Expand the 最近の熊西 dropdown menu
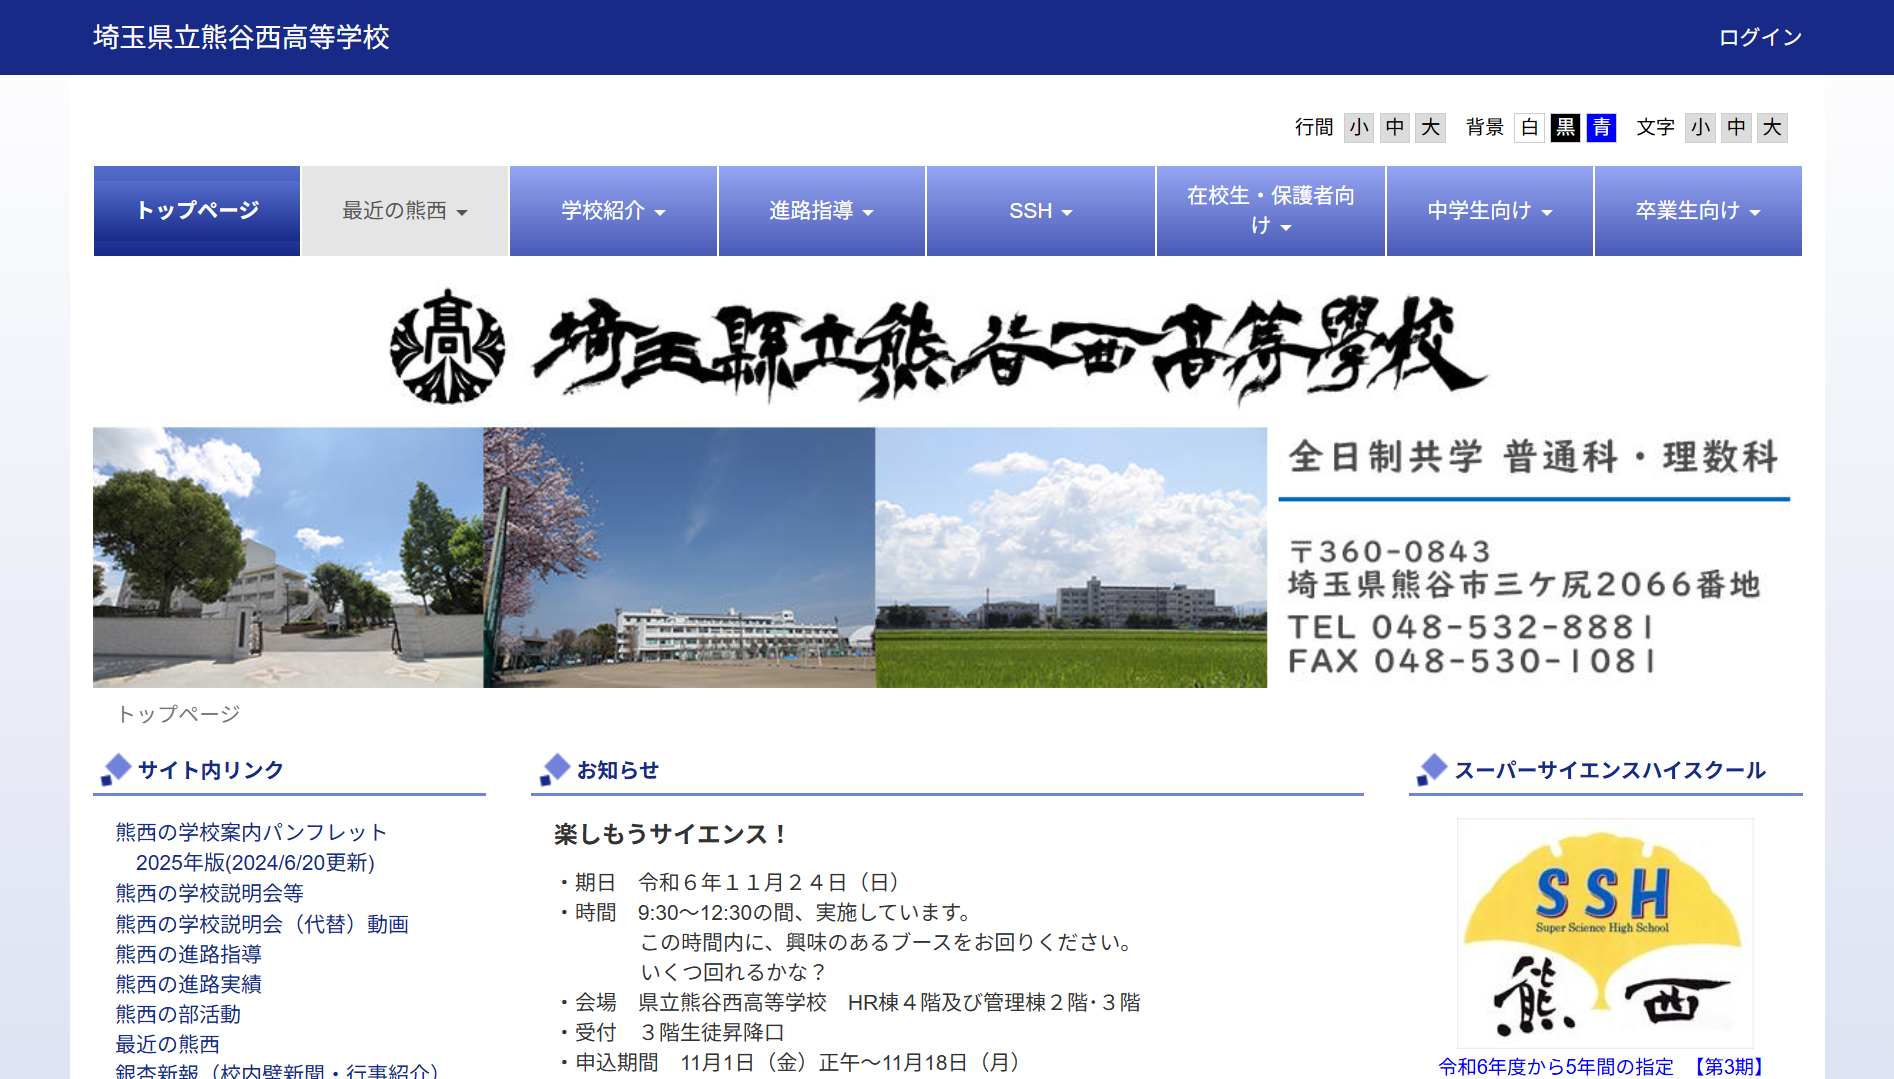Screen dimensions: 1894x1079 coord(405,211)
